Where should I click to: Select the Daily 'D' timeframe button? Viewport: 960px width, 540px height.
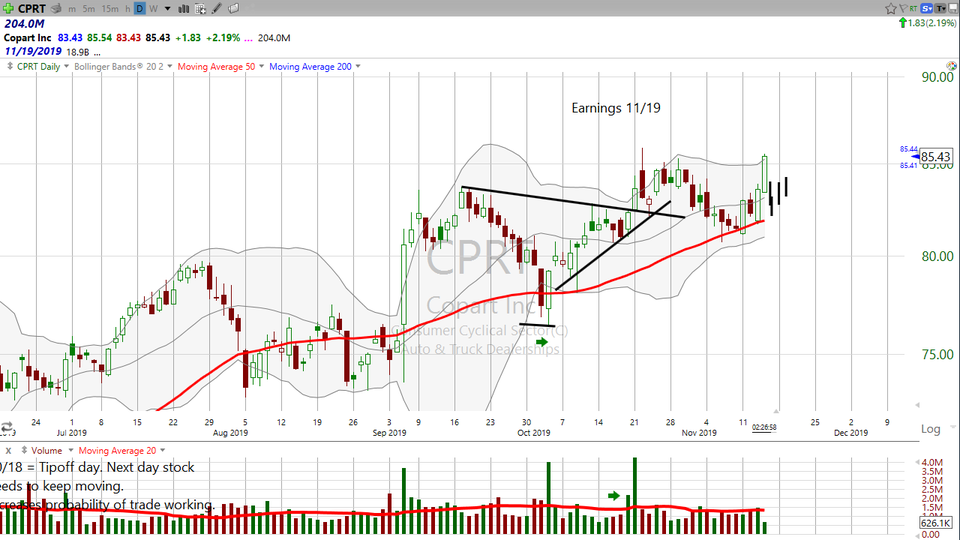(140, 9)
